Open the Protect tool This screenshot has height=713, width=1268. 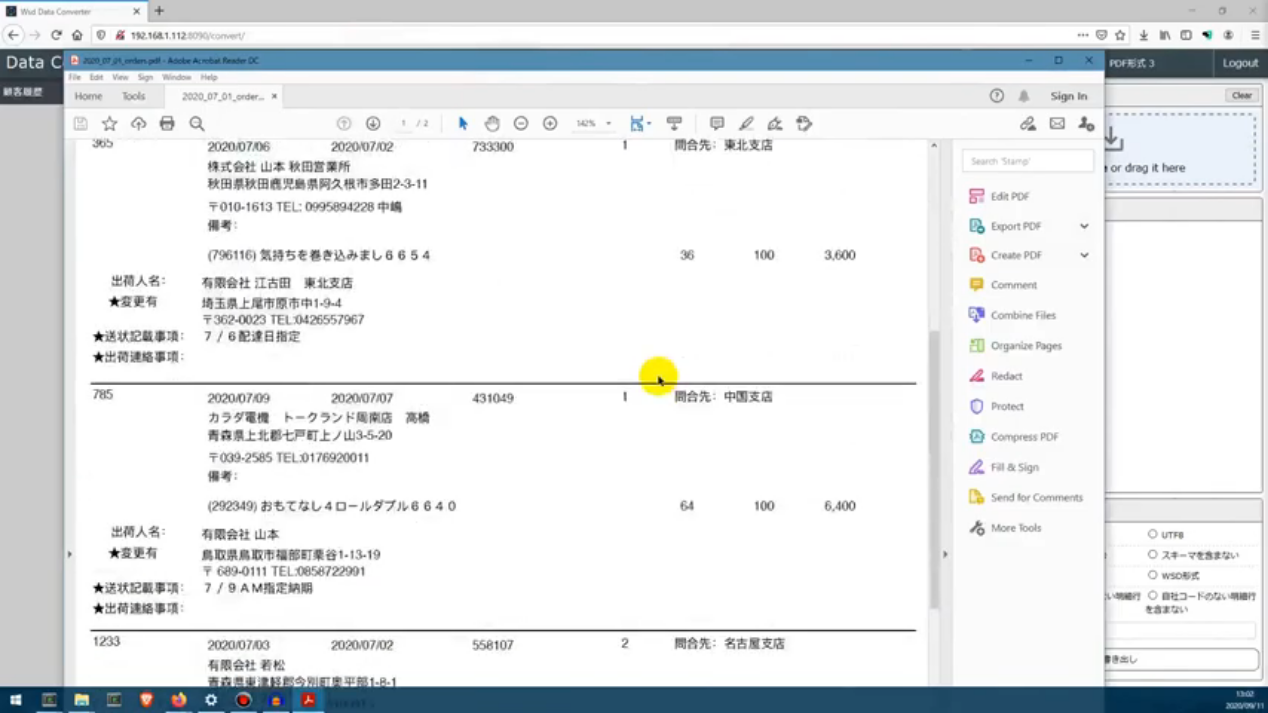[x=1006, y=407]
